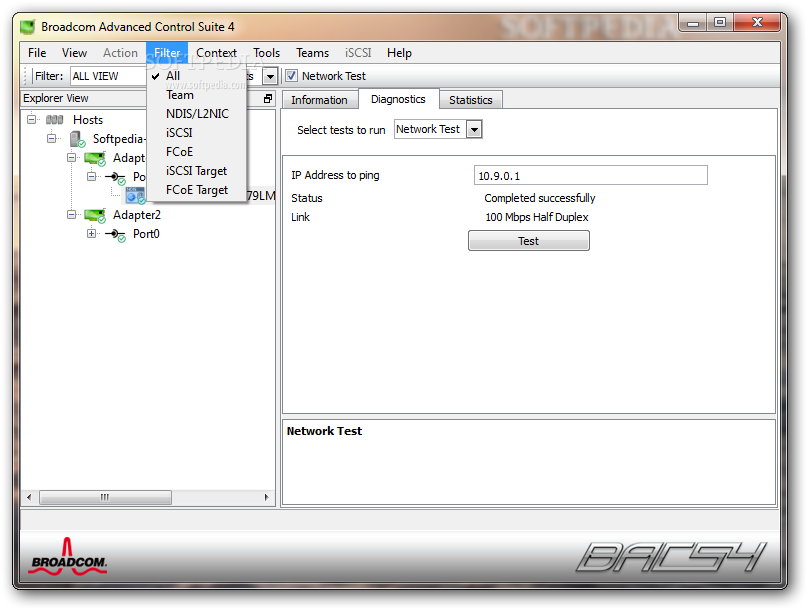Click the ALL VIEW filter box
This screenshot has height=610, width=808.
pos(109,76)
